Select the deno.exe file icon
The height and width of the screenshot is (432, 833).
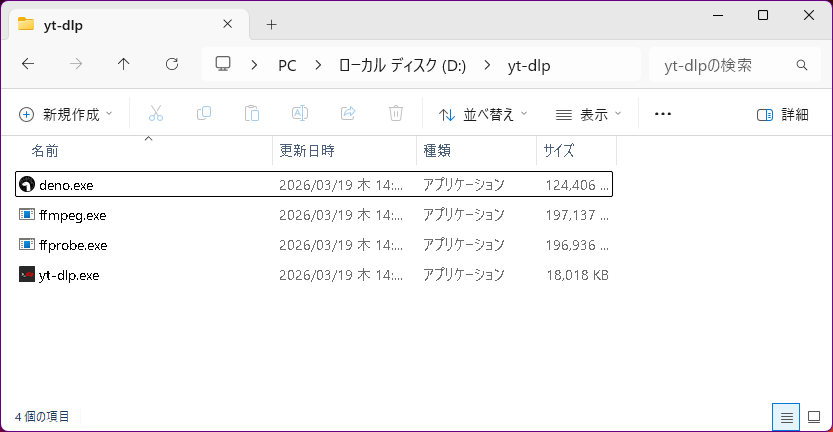click(27, 184)
